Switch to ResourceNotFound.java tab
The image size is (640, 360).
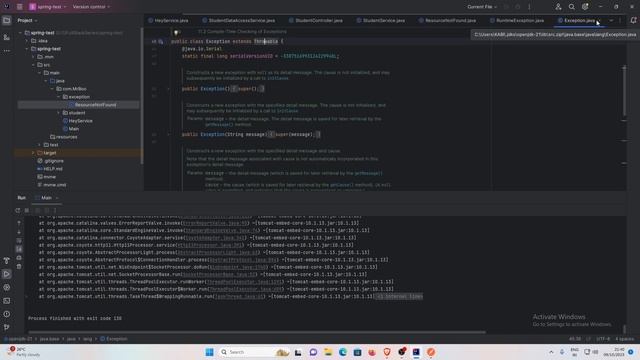tap(447, 20)
